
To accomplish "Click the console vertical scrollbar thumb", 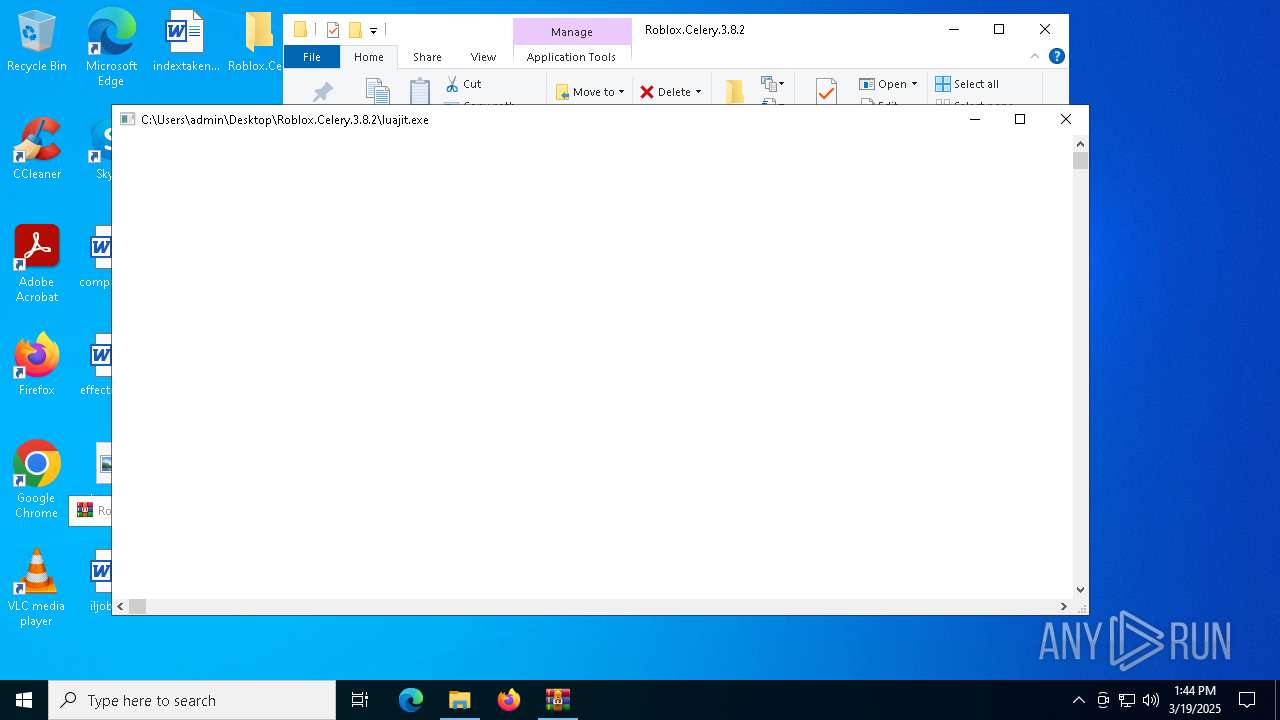I will [1080, 160].
